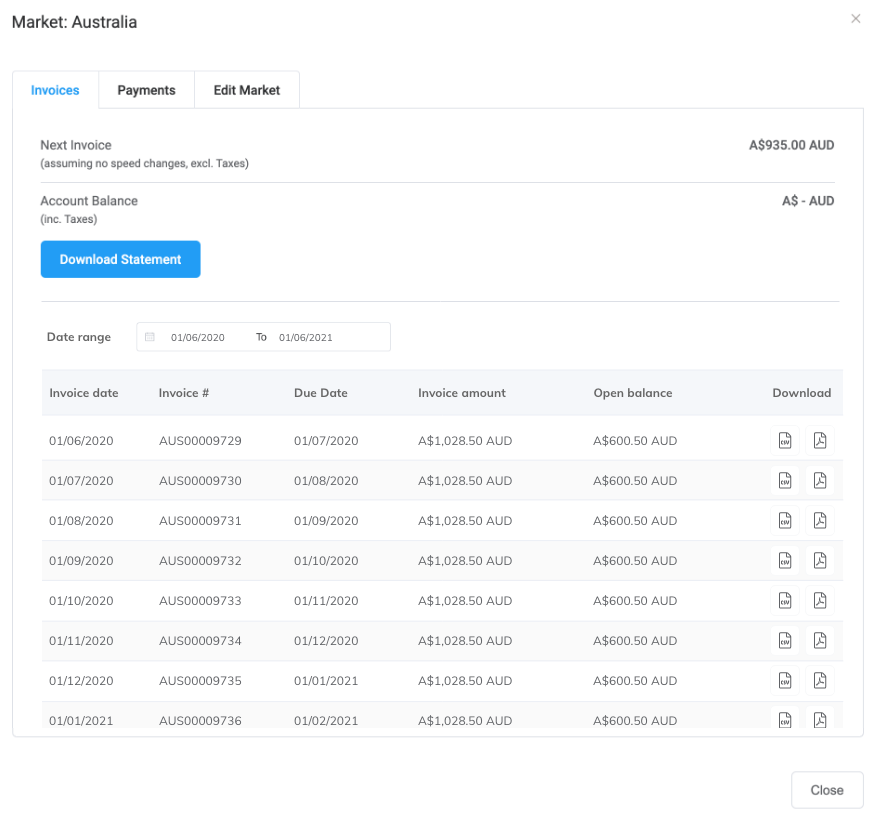This screenshot has height=815, width=874.
Task: Select invoice number AUS00009732
Action: click(x=200, y=560)
